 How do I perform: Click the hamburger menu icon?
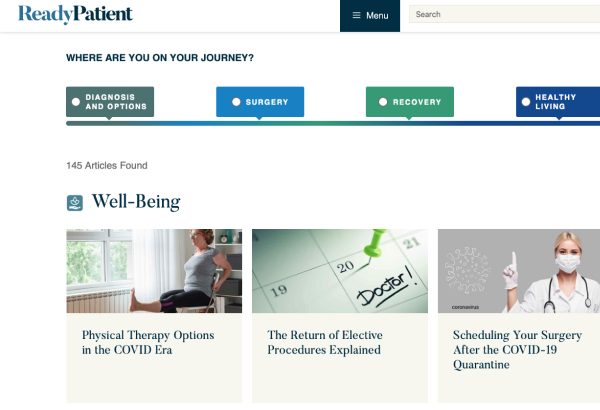coord(356,16)
